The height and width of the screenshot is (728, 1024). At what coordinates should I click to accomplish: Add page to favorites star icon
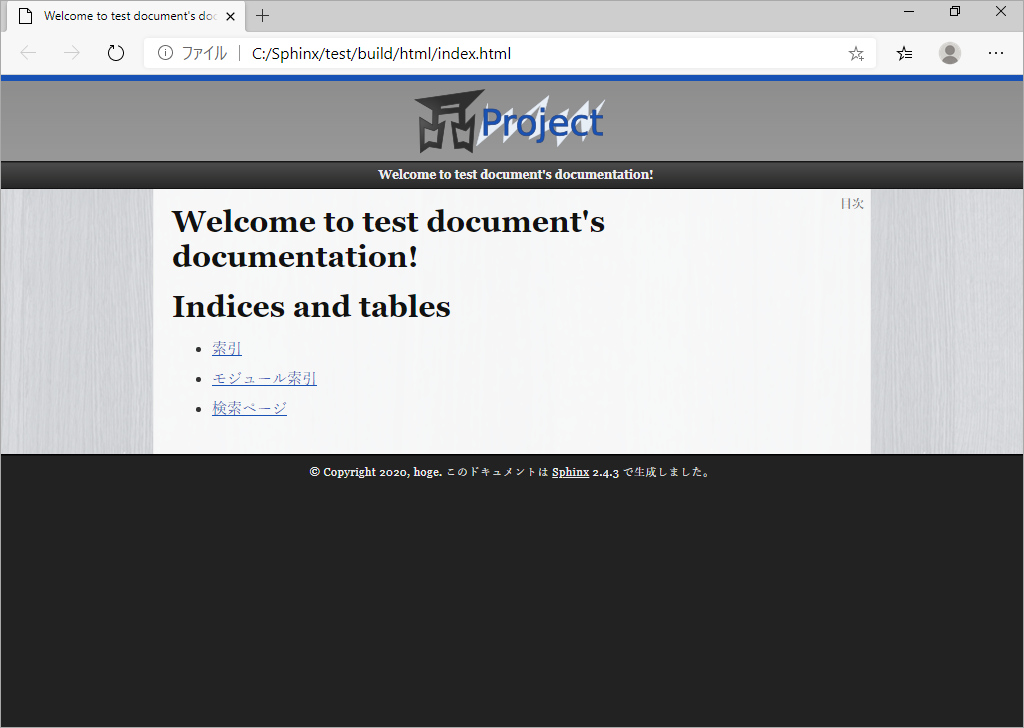(856, 54)
